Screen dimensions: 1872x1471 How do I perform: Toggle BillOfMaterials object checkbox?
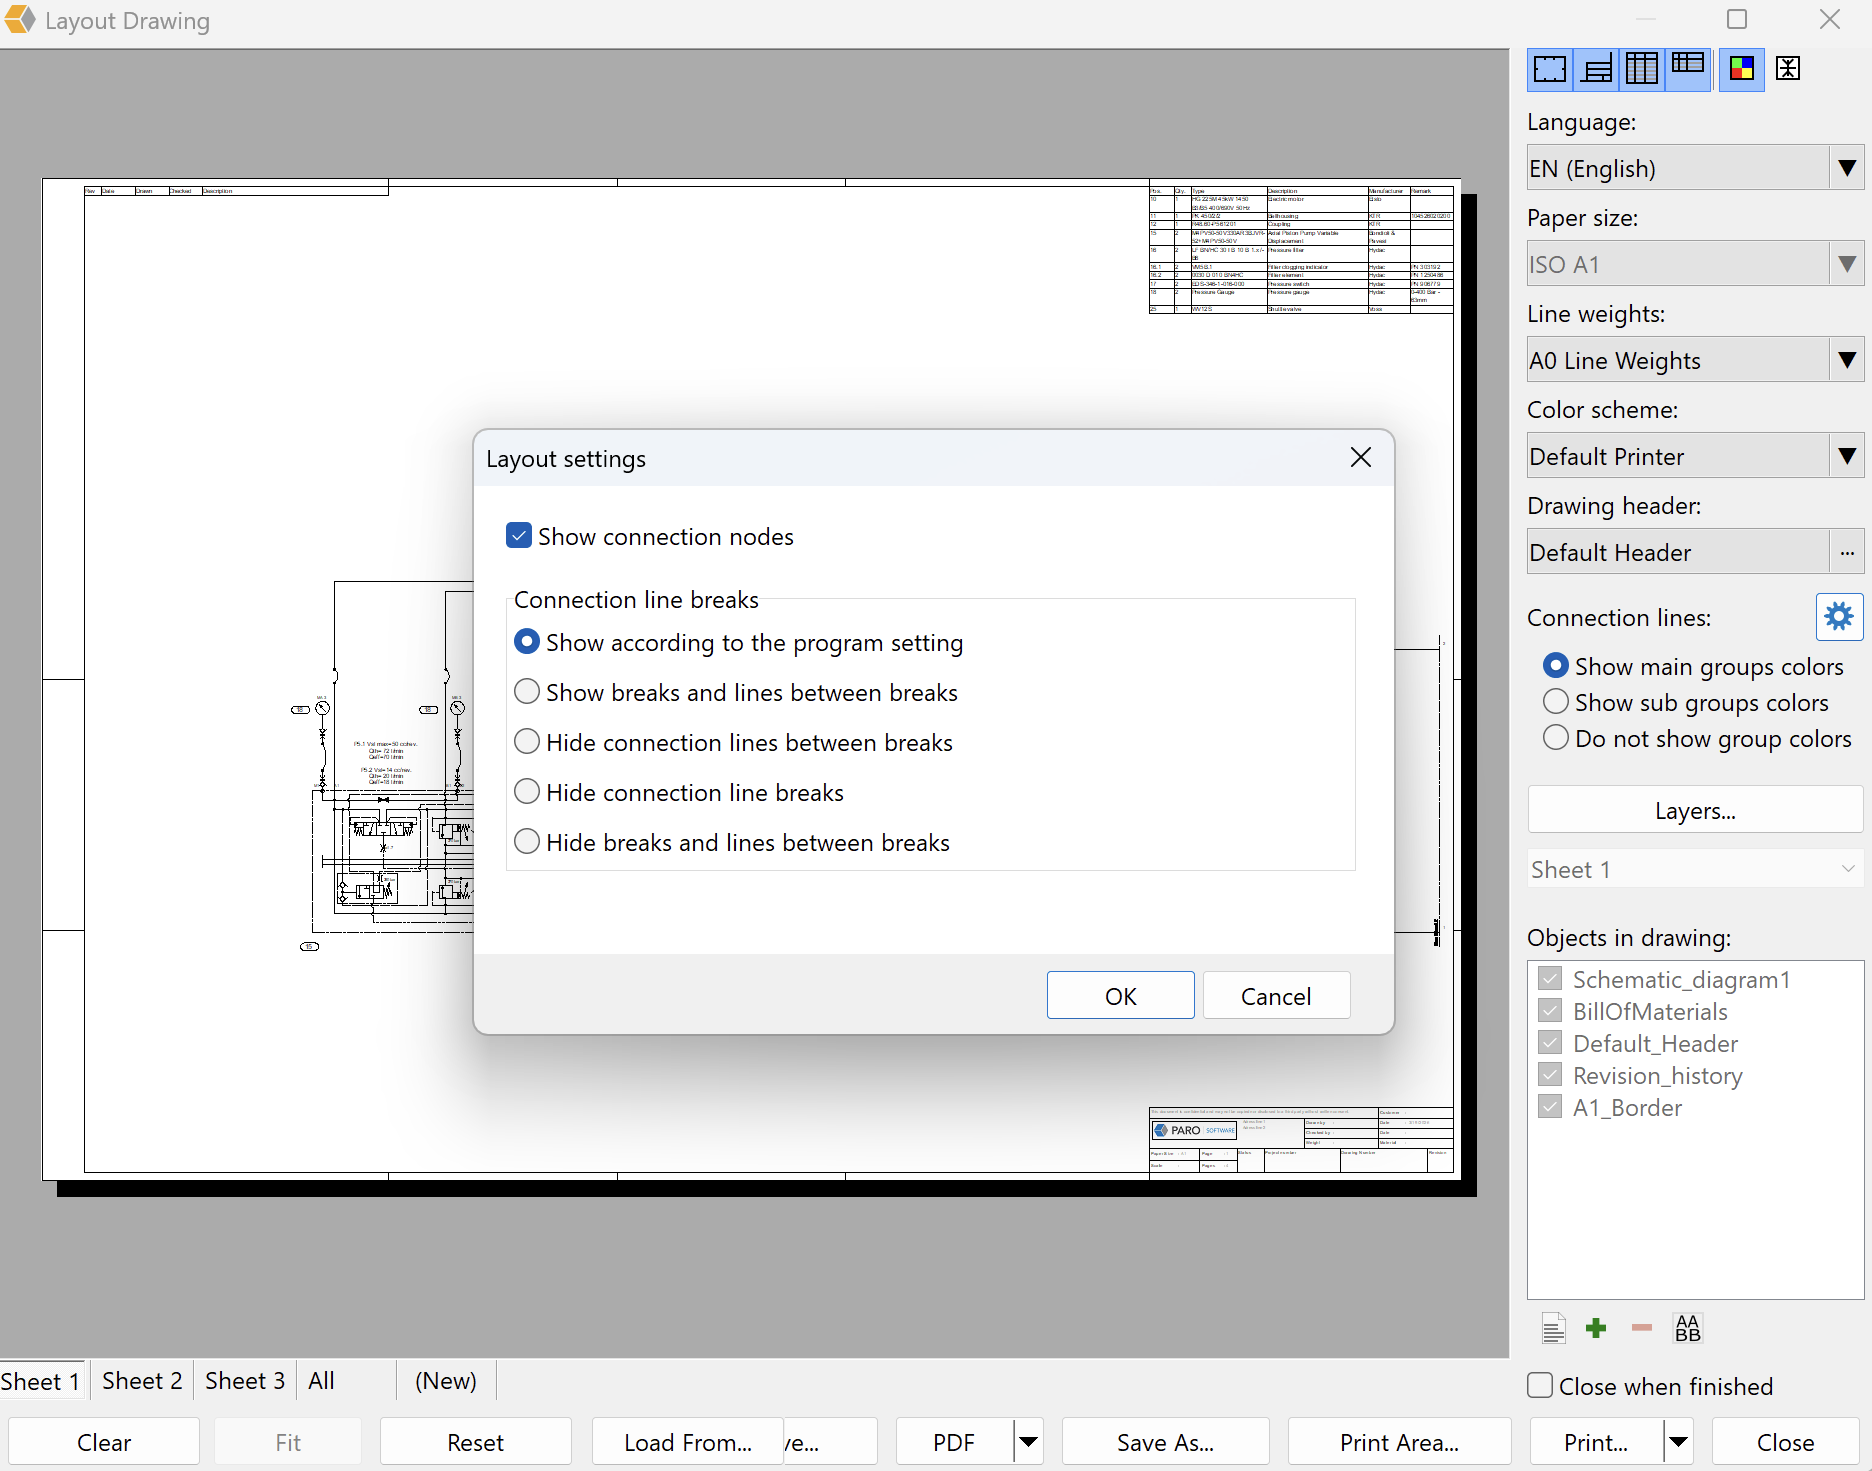(x=1551, y=1011)
